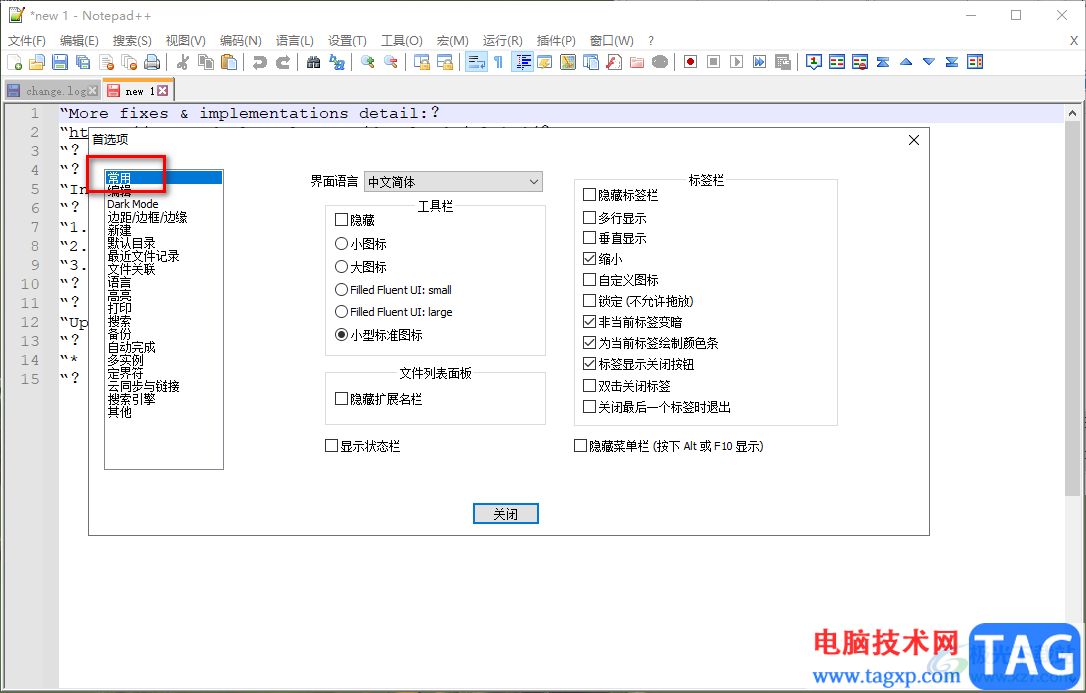The height and width of the screenshot is (693, 1086).
Task: Check the 隐藏标签栏 checkbox
Action: pos(589,195)
